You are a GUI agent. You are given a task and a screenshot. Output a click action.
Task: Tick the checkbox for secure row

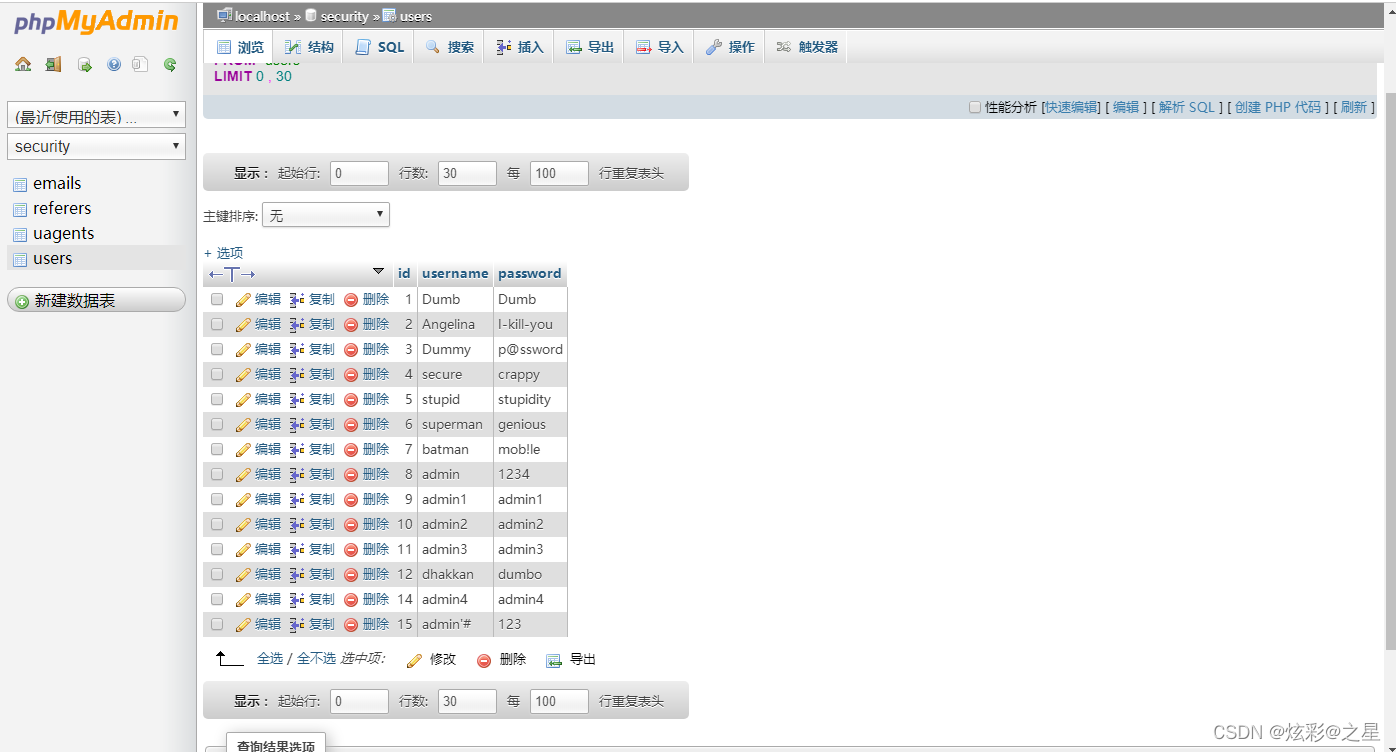tap(217, 374)
